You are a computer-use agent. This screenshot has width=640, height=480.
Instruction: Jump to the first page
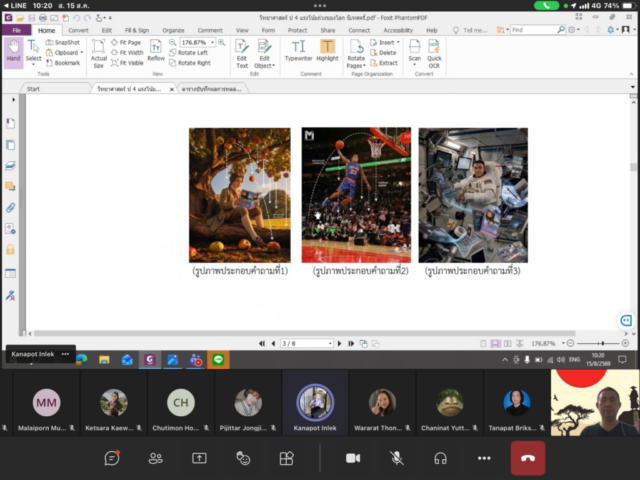262,344
